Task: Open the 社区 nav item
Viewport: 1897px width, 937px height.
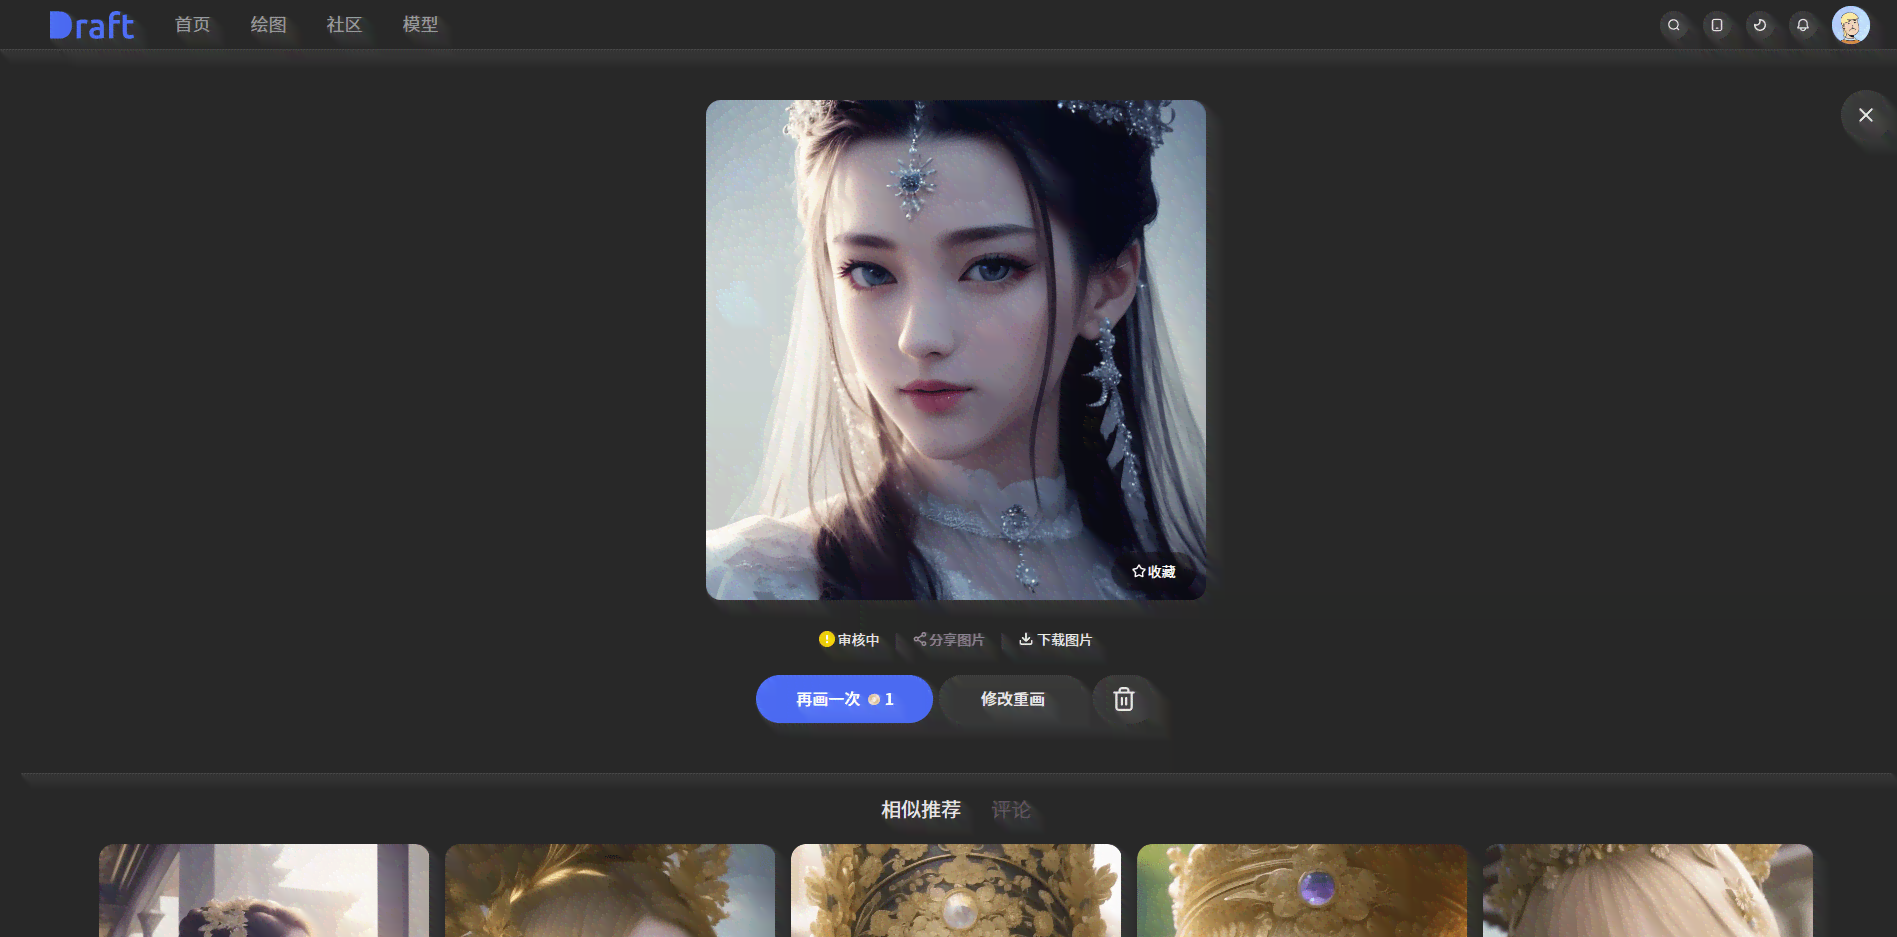Action: 344,24
